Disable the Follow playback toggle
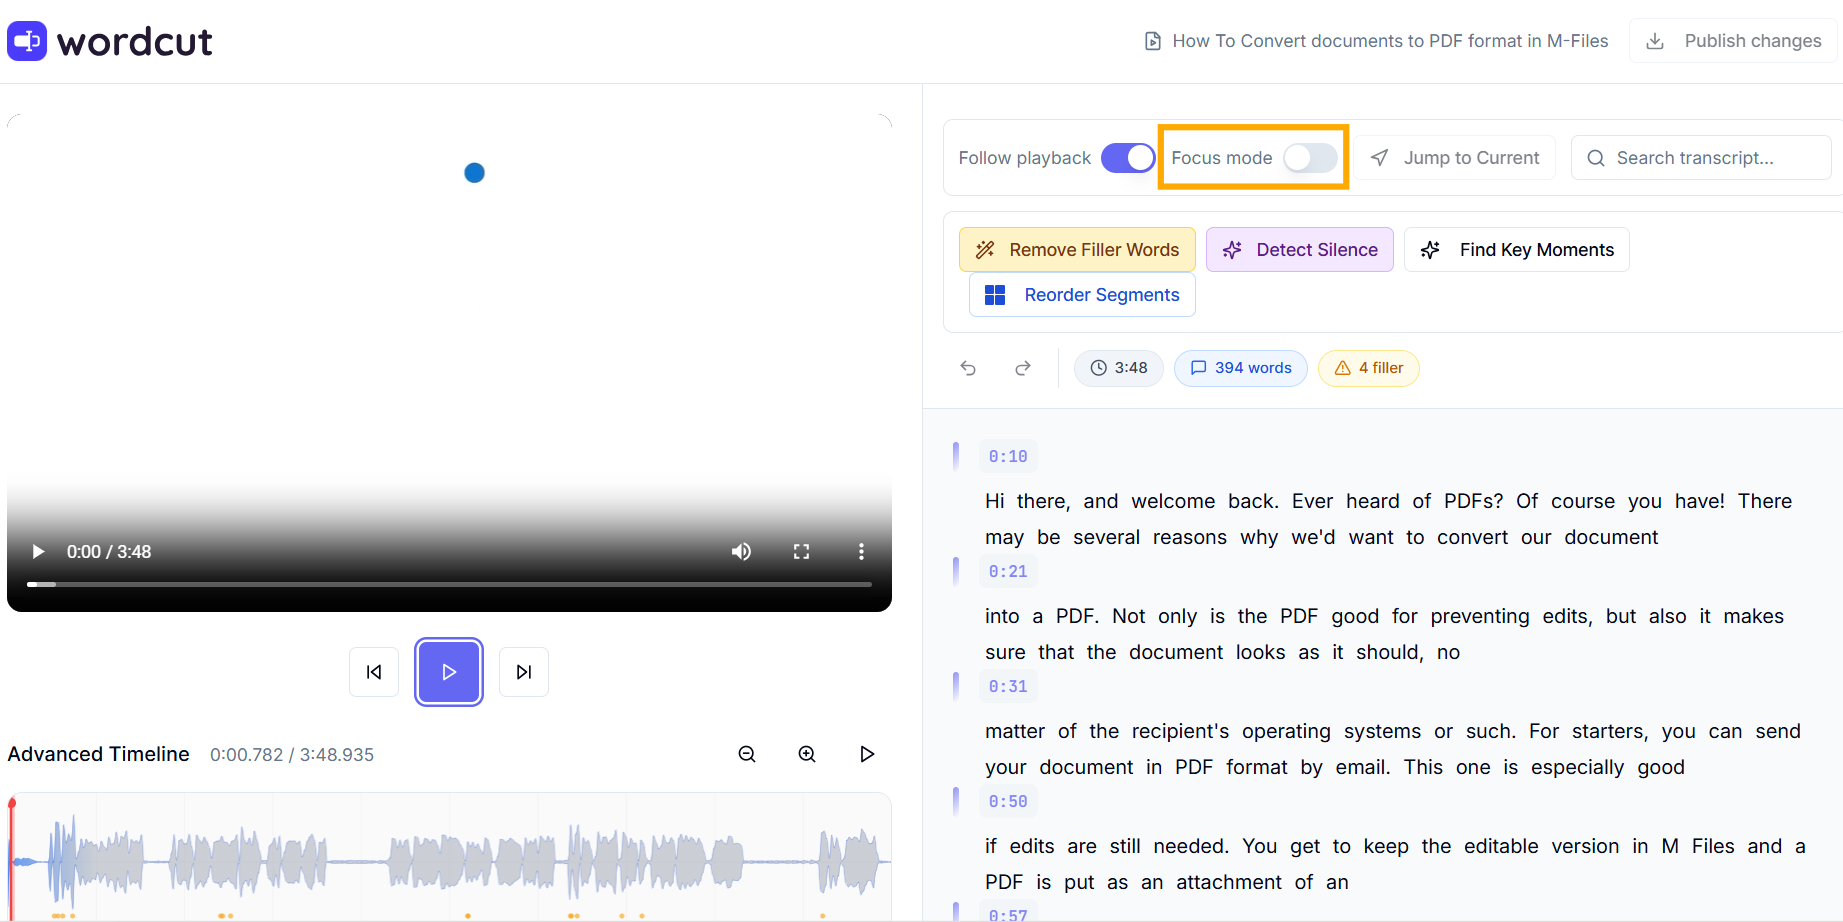1843x922 pixels. point(1127,158)
